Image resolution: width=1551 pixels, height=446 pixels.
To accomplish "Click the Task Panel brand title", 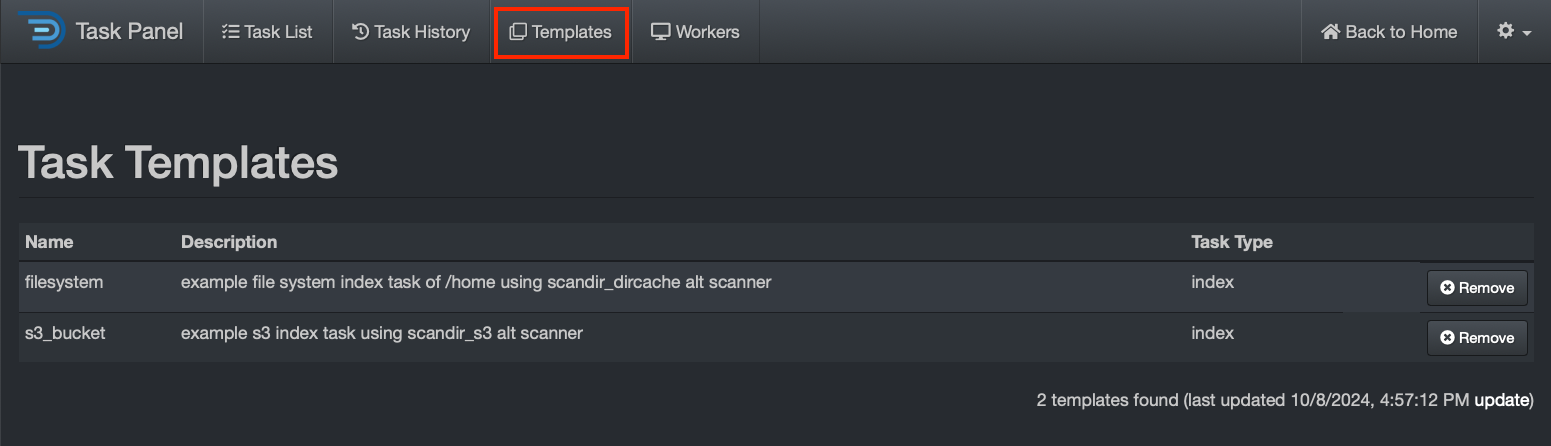I will 129,32.
